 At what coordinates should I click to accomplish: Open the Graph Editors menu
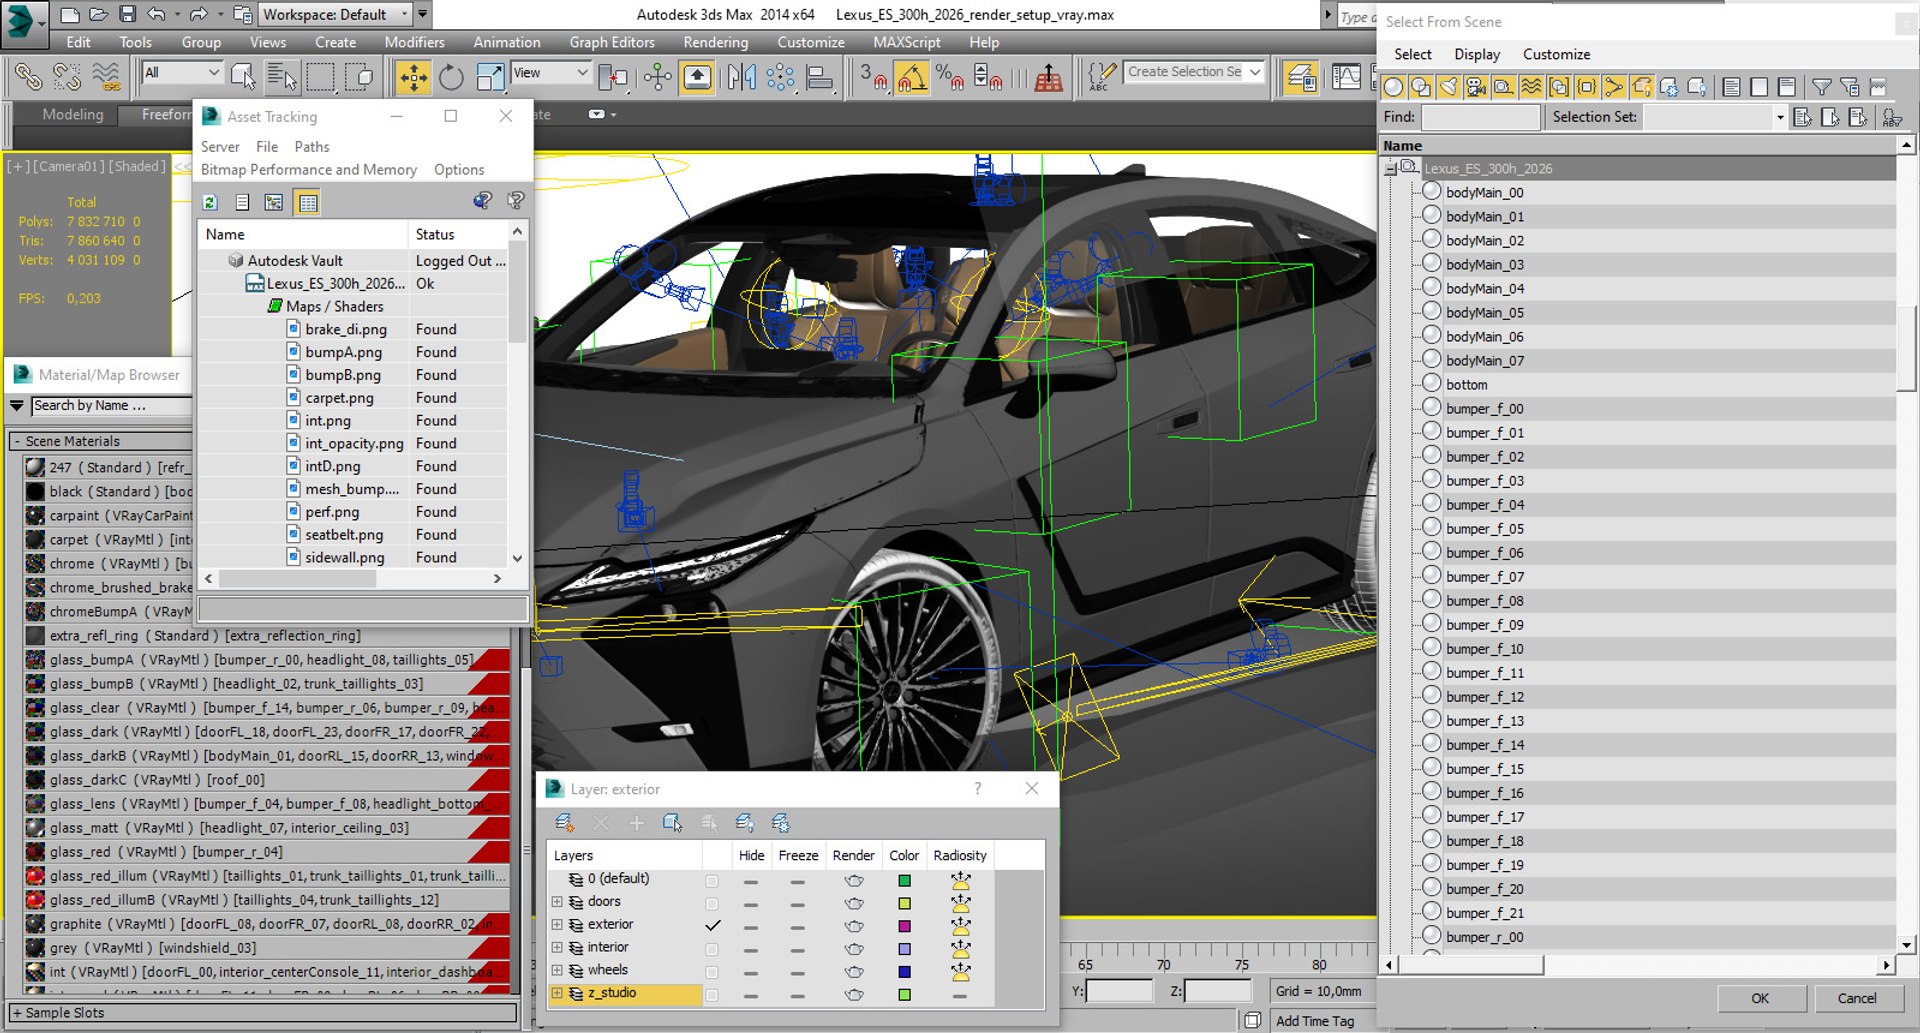pyautogui.click(x=612, y=42)
